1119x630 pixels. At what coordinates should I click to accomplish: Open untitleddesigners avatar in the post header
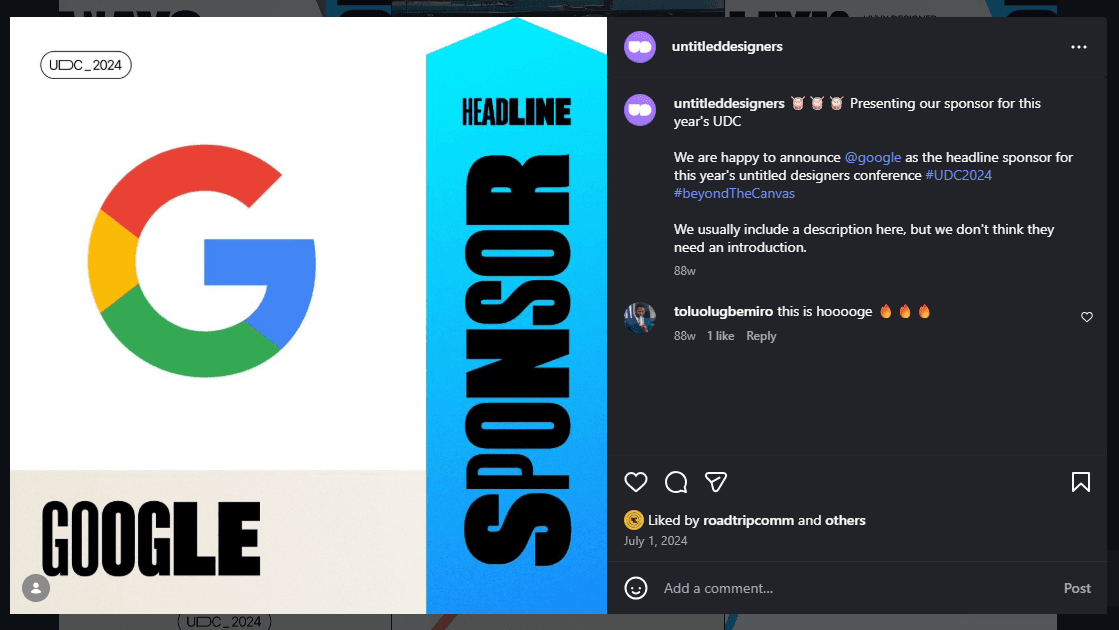click(640, 47)
